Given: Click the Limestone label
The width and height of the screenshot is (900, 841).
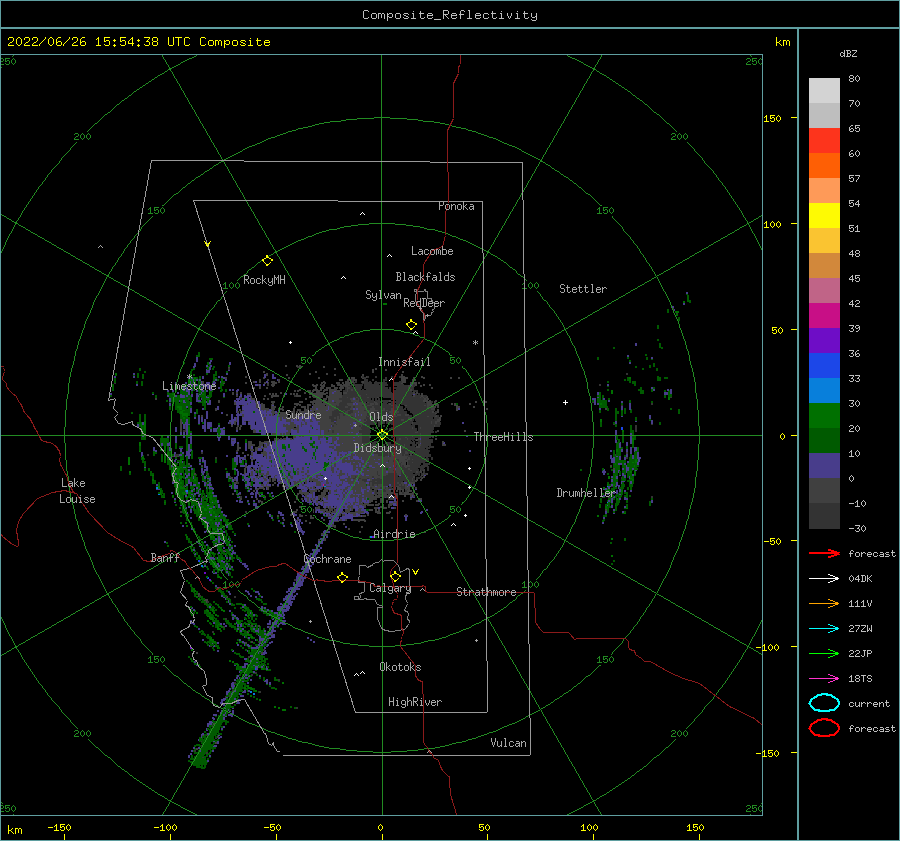Looking at the screenshot, I should (x=189, y=386).
